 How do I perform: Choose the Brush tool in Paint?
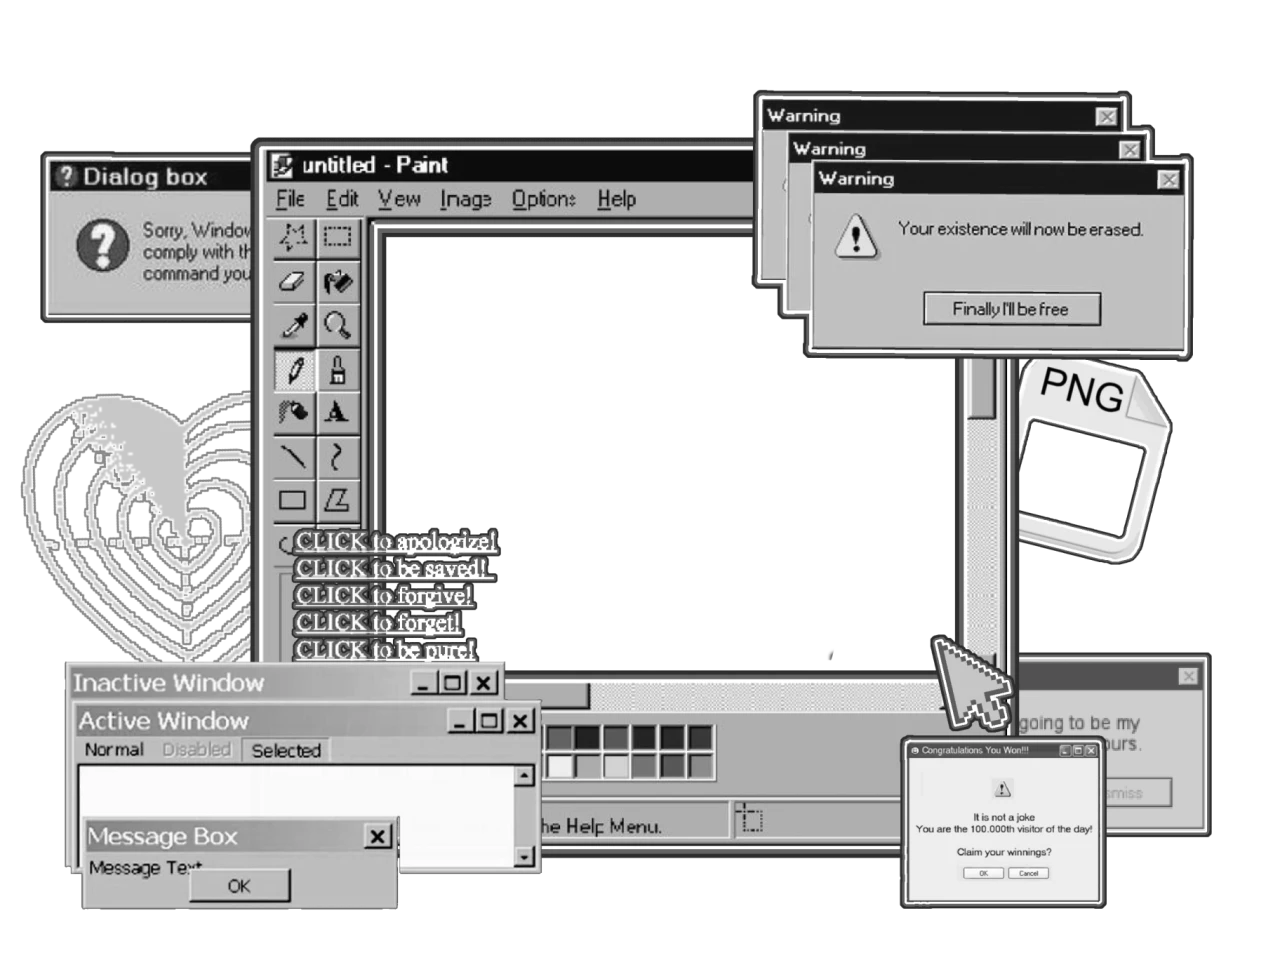pos(338,370)
